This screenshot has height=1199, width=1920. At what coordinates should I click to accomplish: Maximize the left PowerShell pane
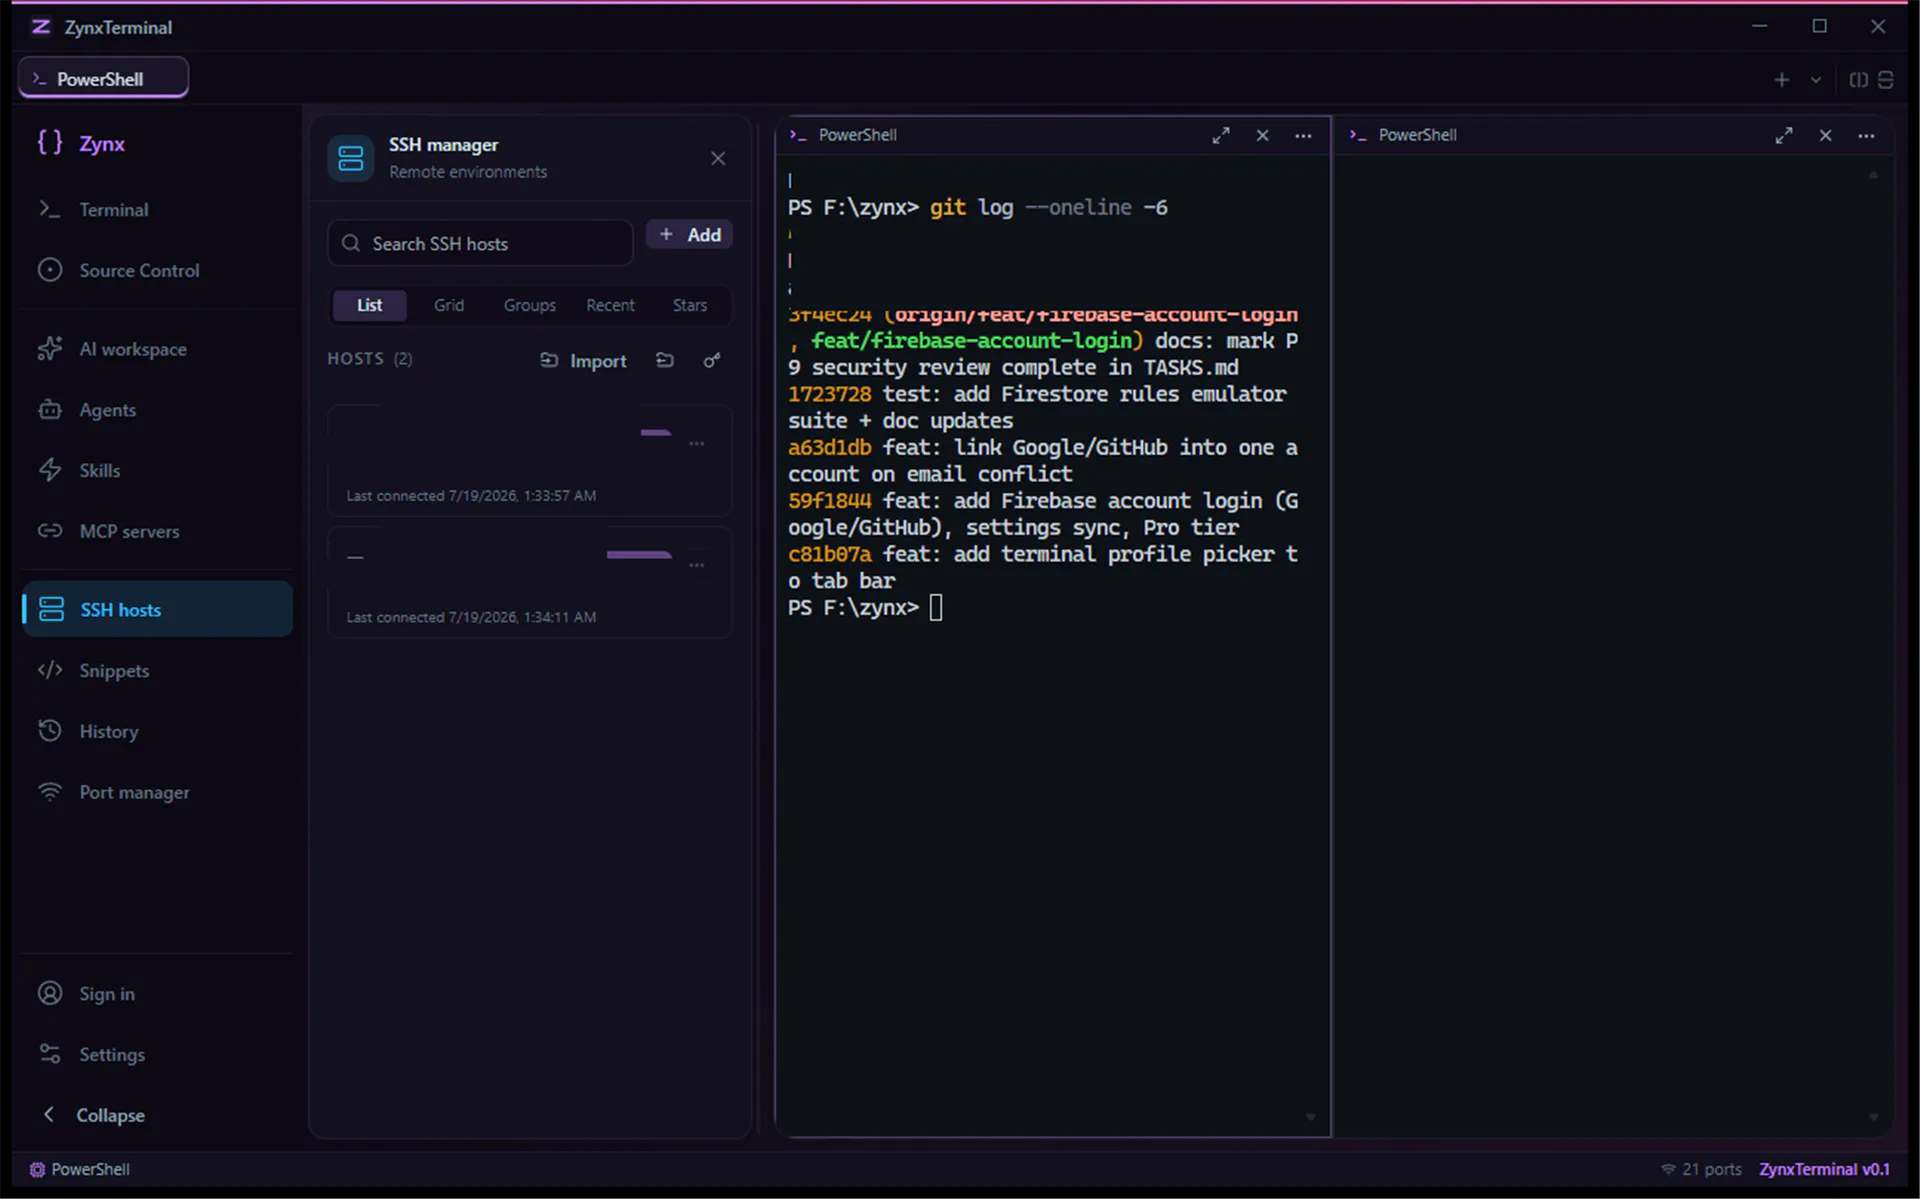pos(1221,135)
